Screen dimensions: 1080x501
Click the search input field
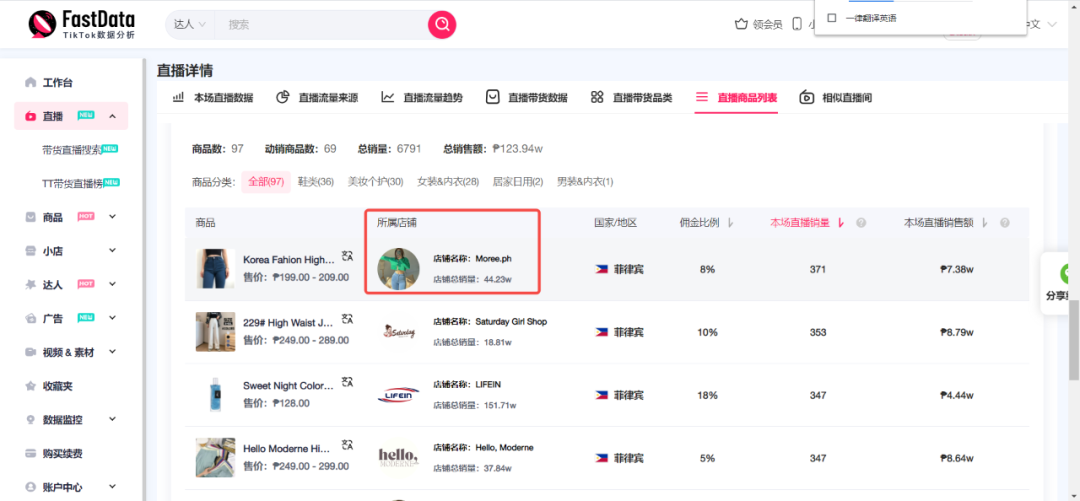[320, 25]
